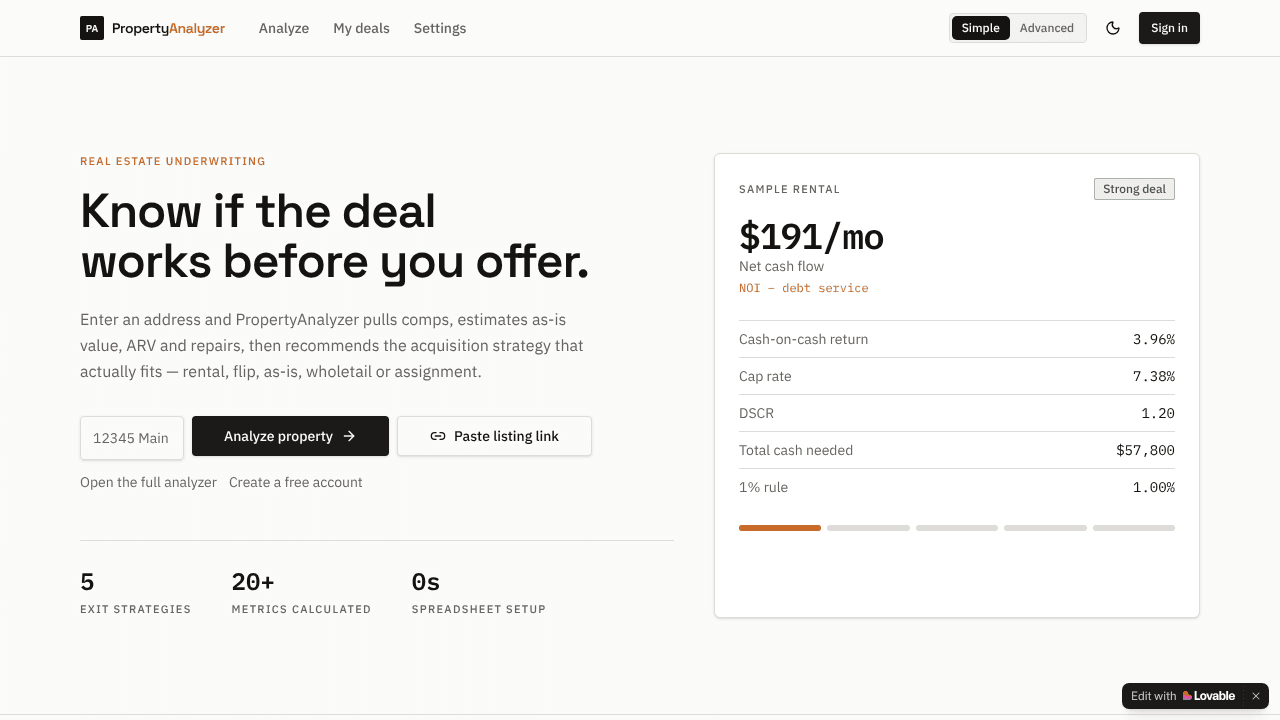Image resolution: width=1280 pixels, height=720 pixels.
Task: Click the Sign in button
Action: tap(1169, 28)
